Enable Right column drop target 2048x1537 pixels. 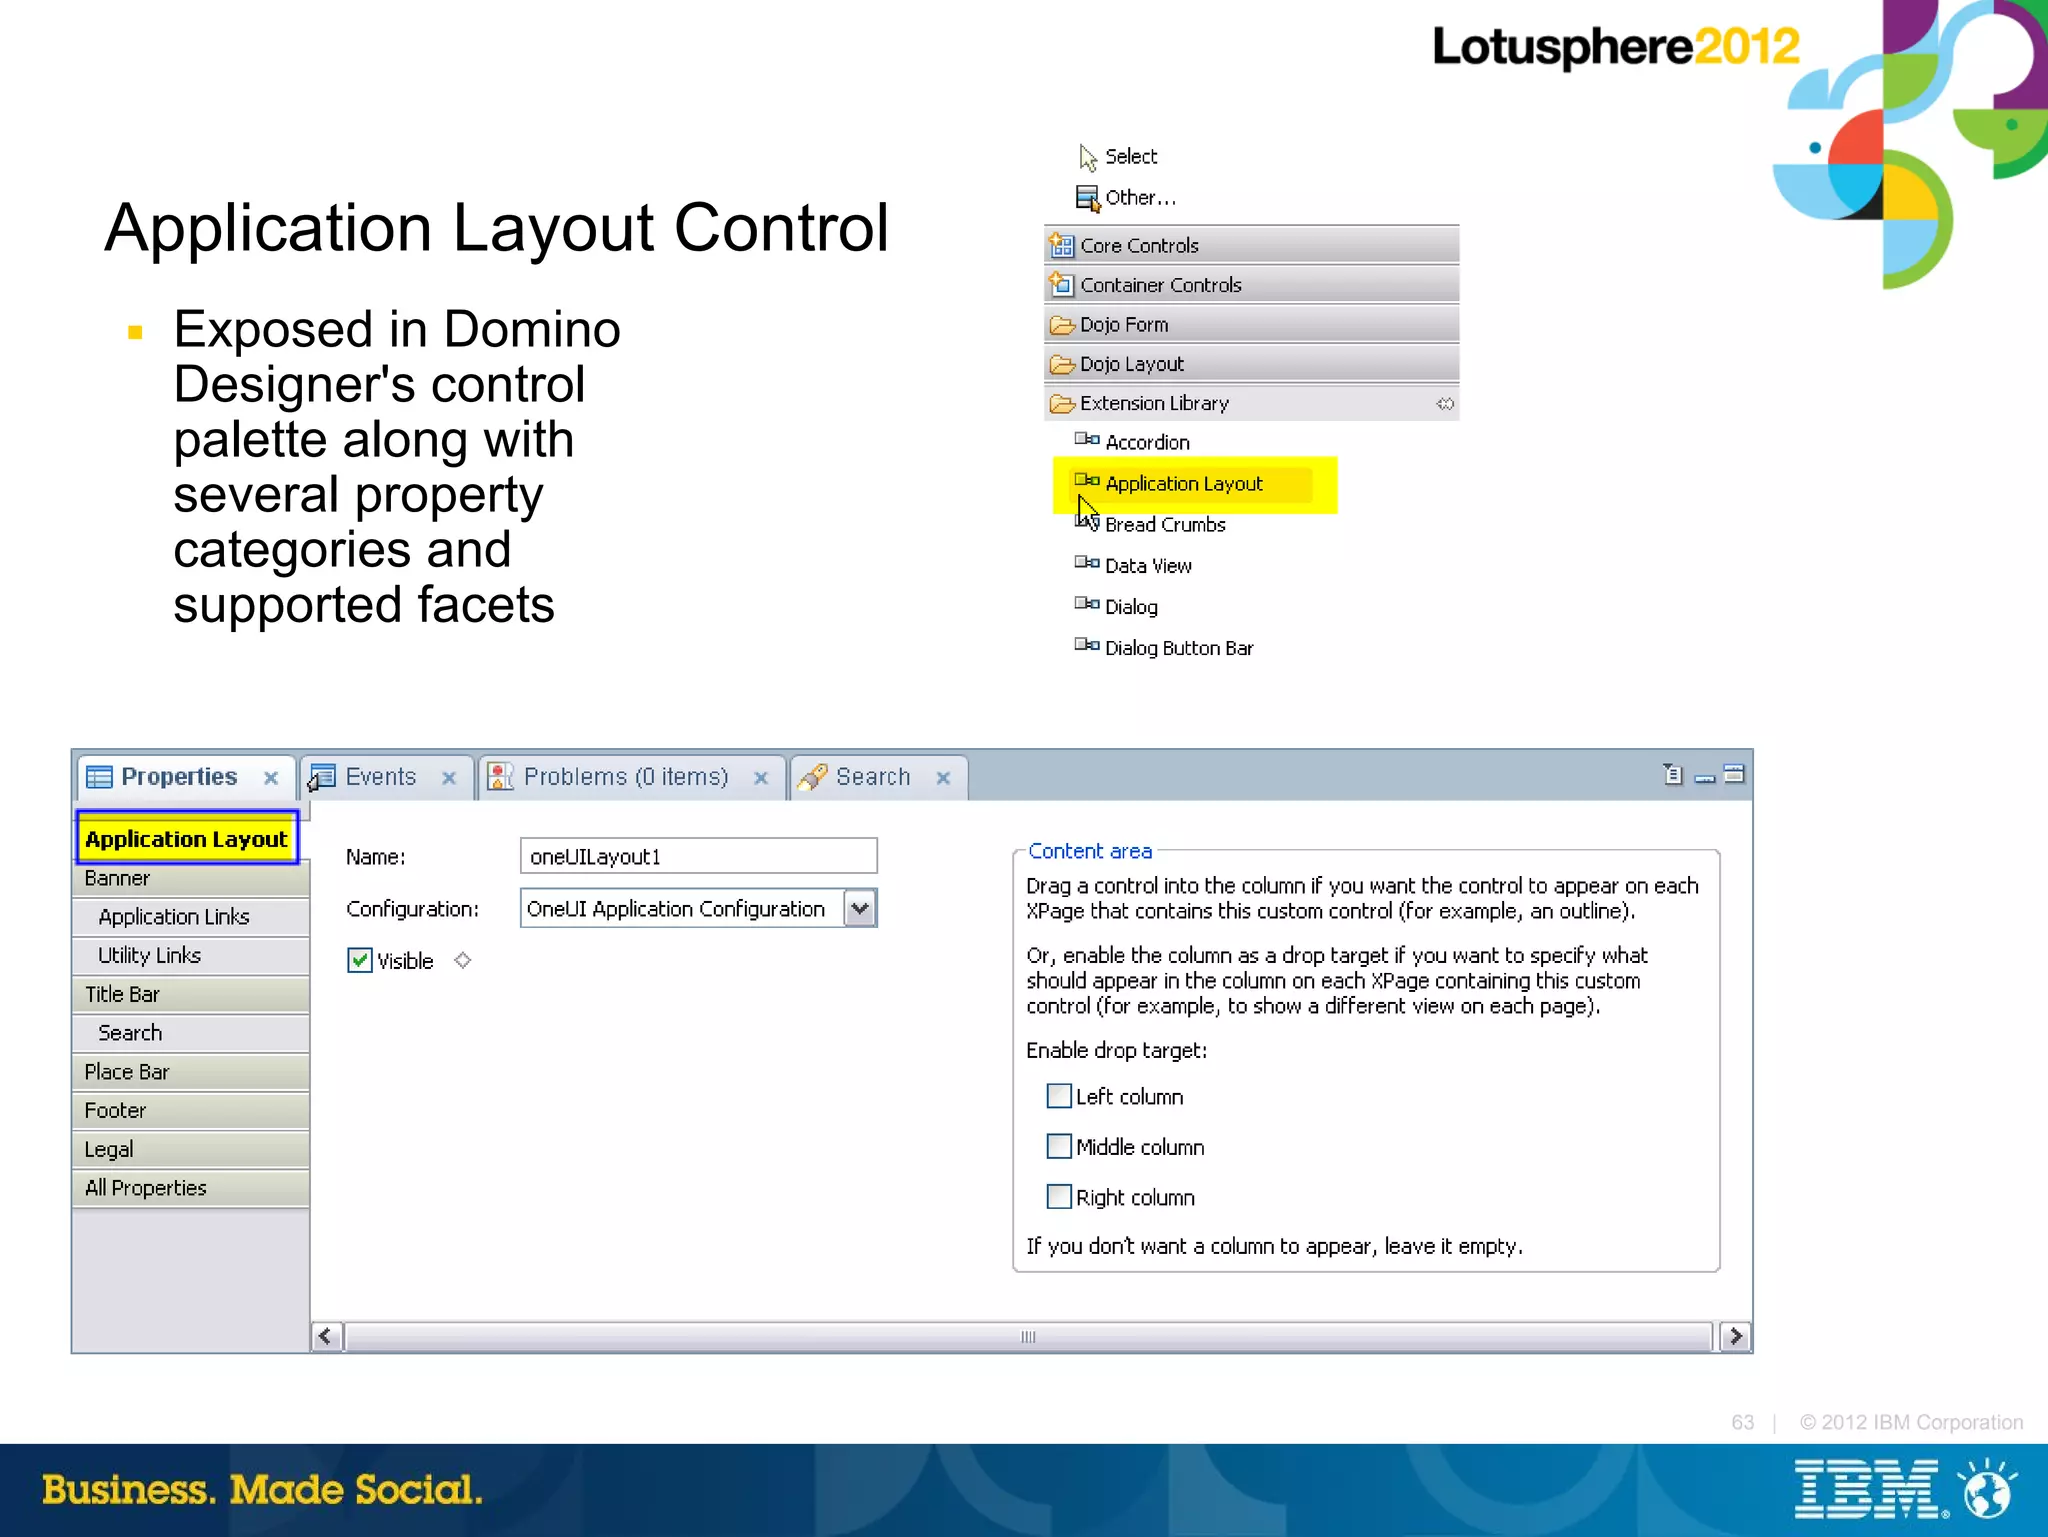click(1059, 1196)
